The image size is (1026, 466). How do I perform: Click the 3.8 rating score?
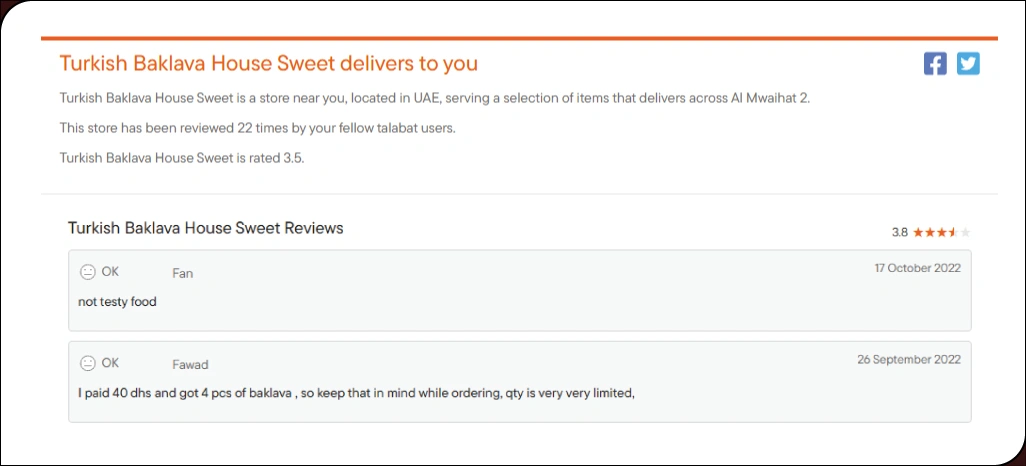tap(899, 232)
